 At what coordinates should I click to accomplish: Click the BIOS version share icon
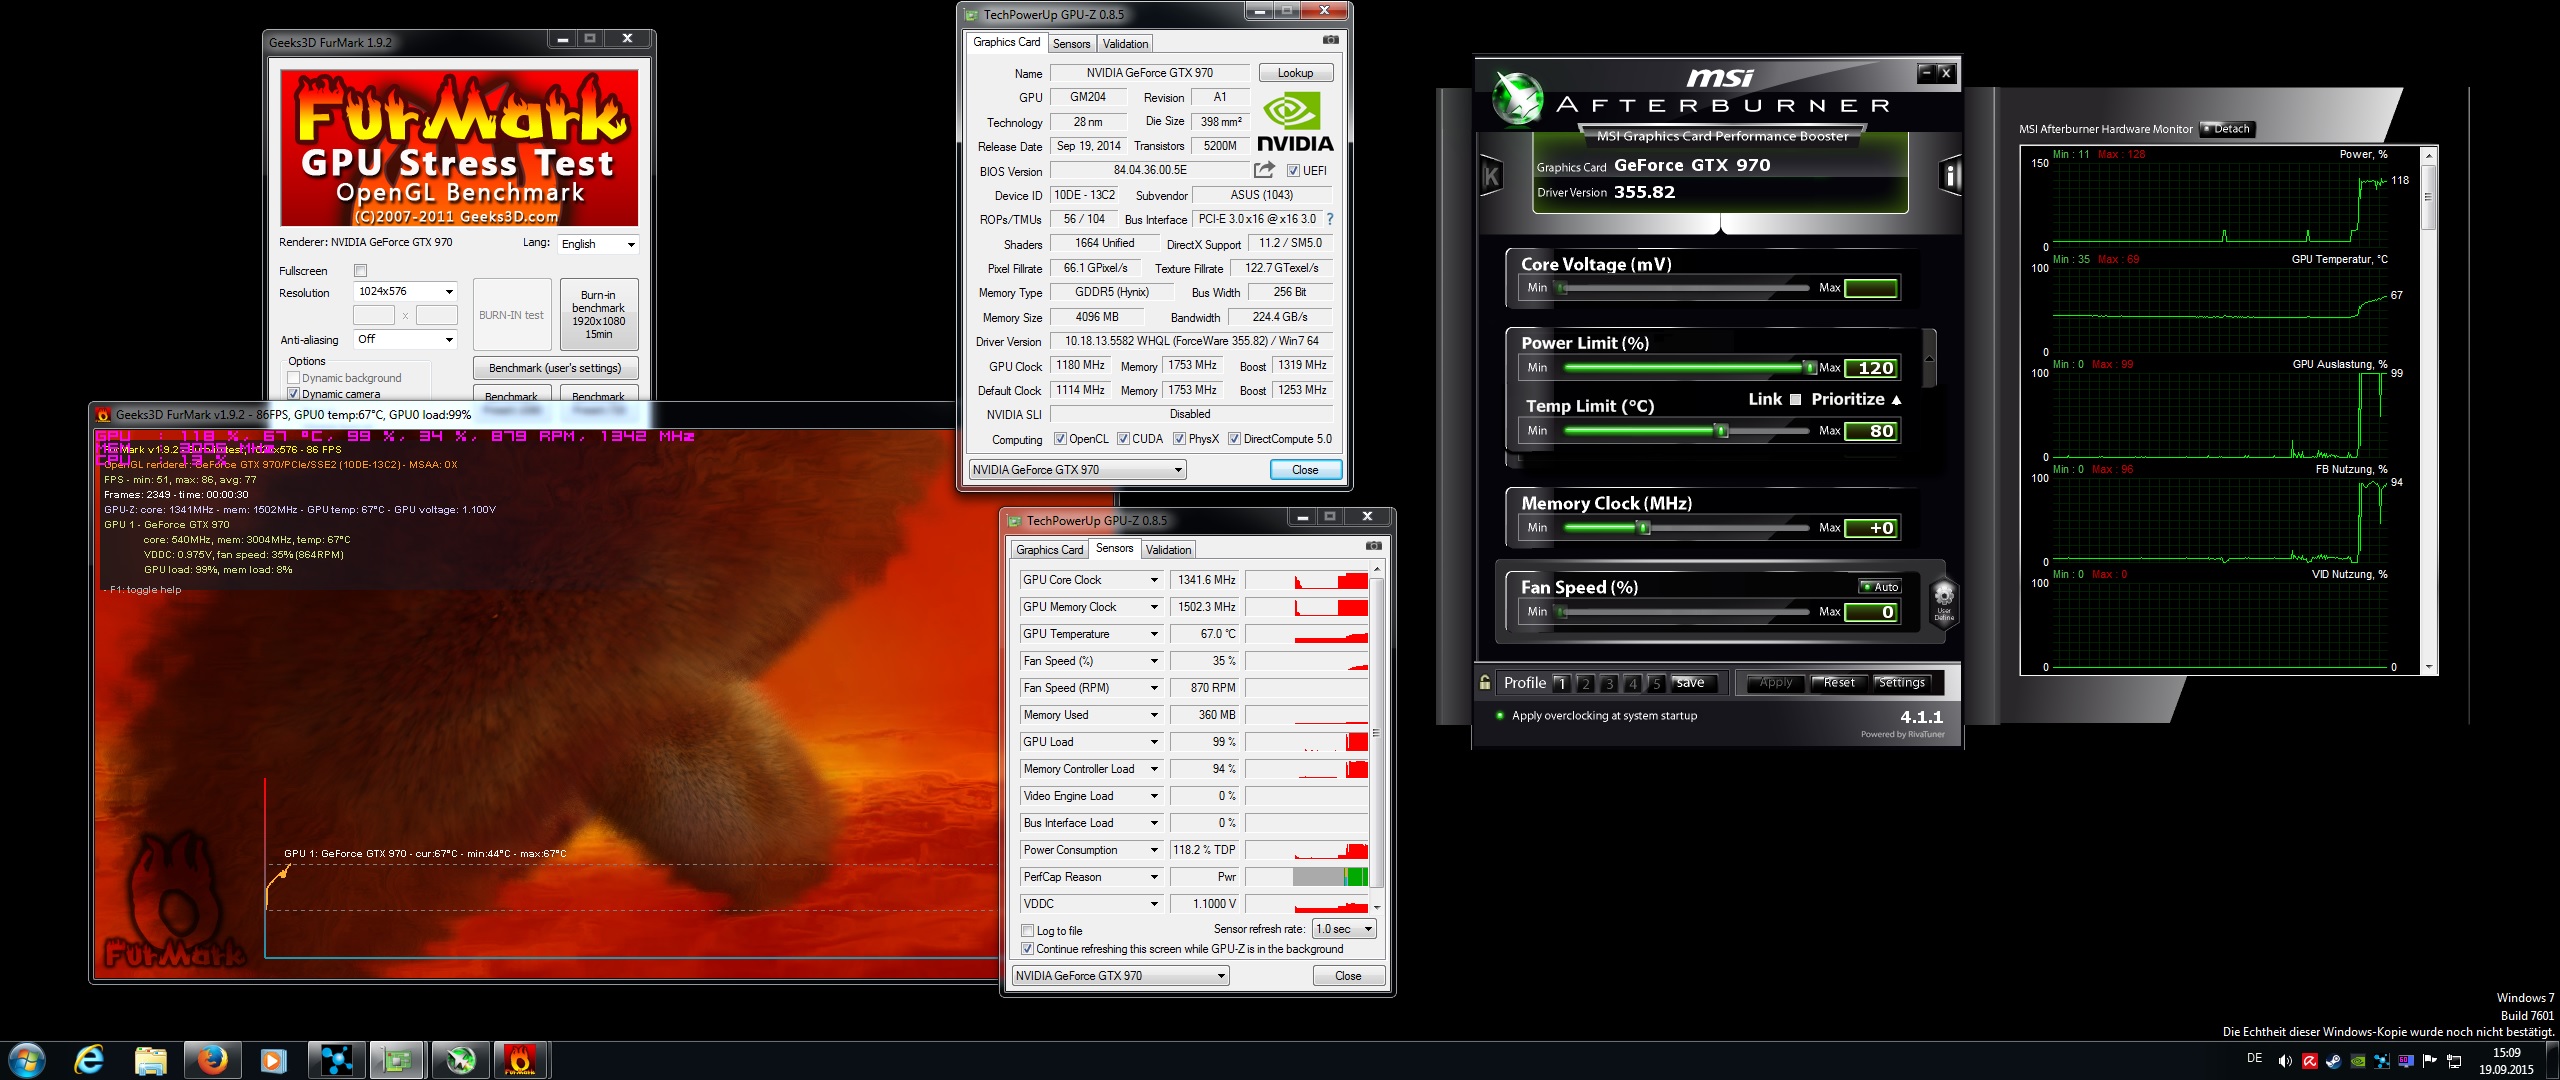point(1264,170)
